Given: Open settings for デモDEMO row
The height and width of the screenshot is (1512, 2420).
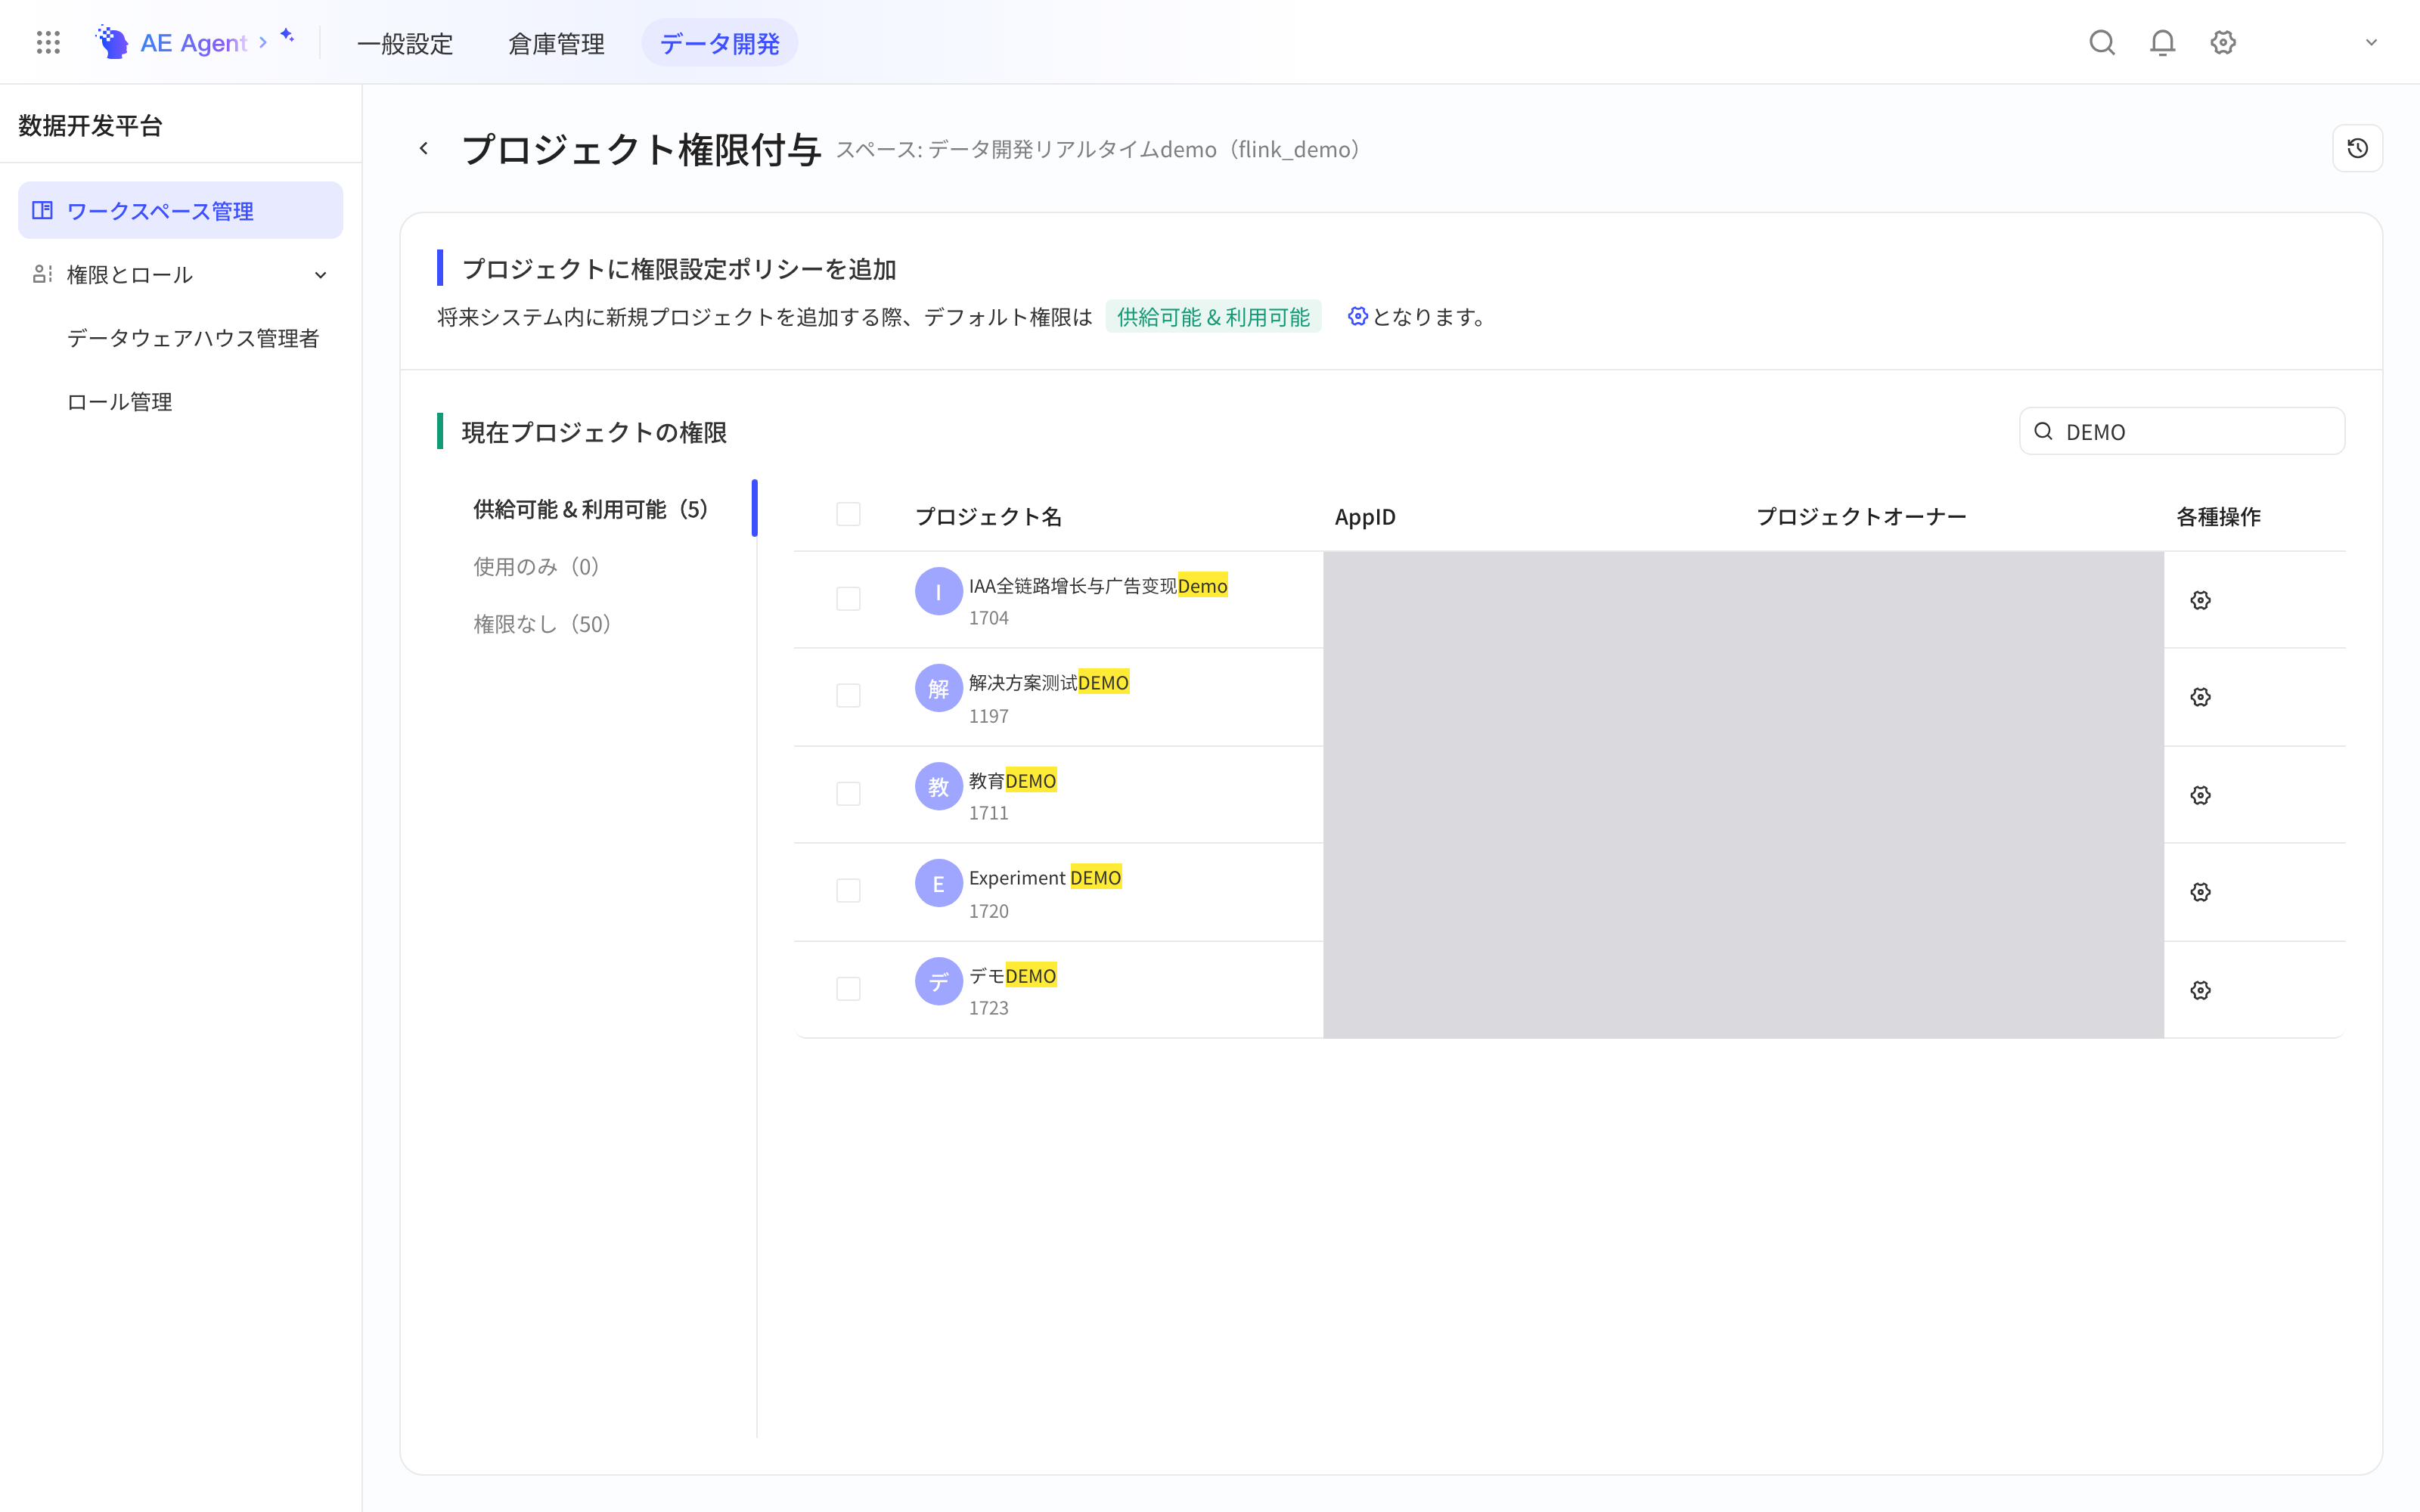Looking at the screenshot, I should coord(2200,990).
